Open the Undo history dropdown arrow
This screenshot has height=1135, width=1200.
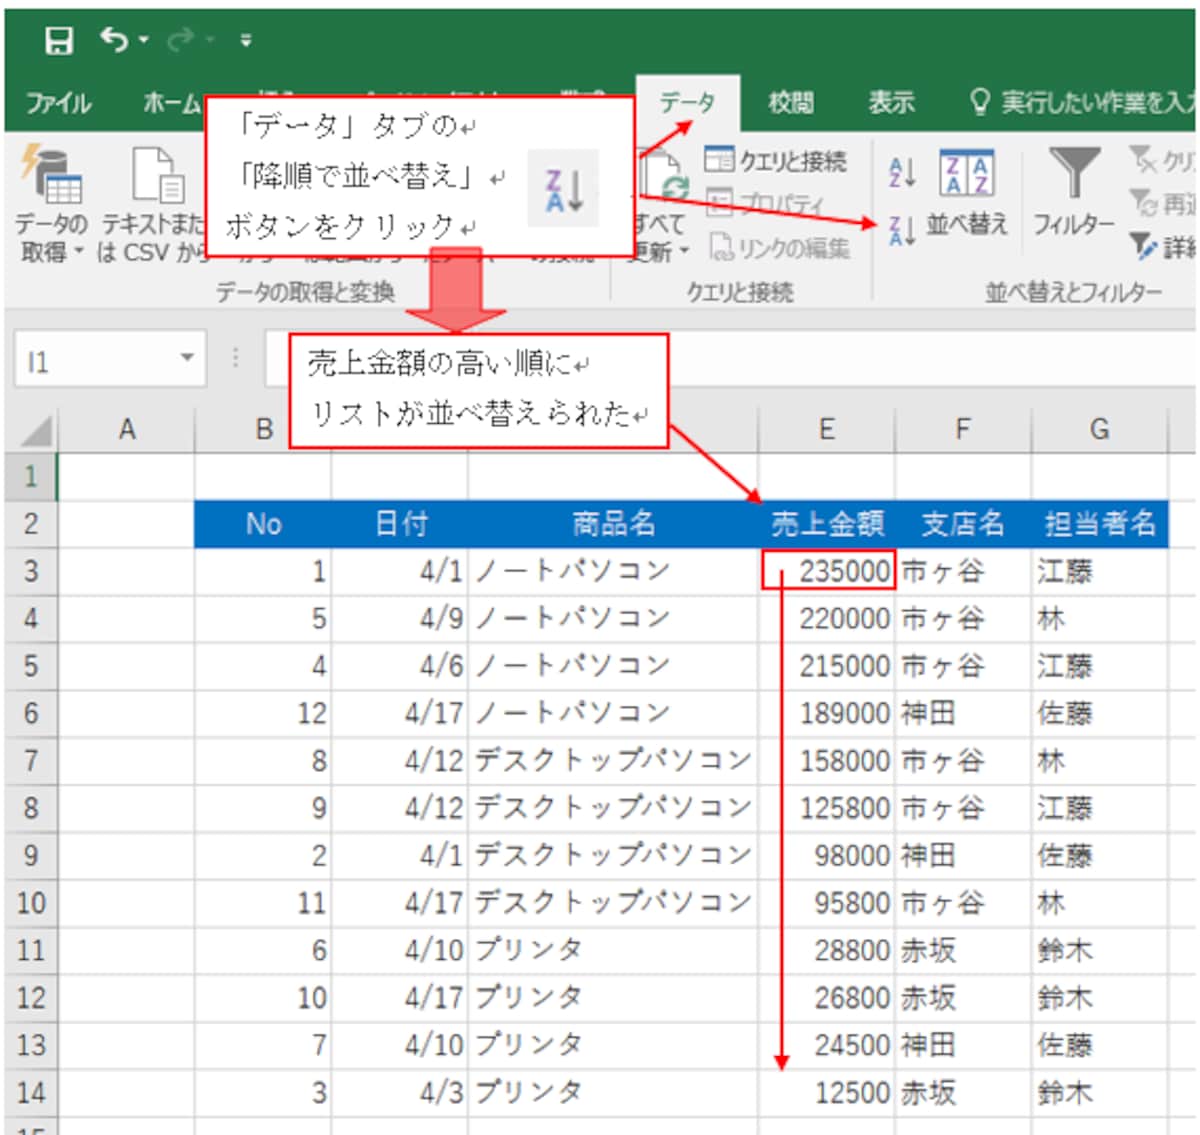[x=144, y=40]
